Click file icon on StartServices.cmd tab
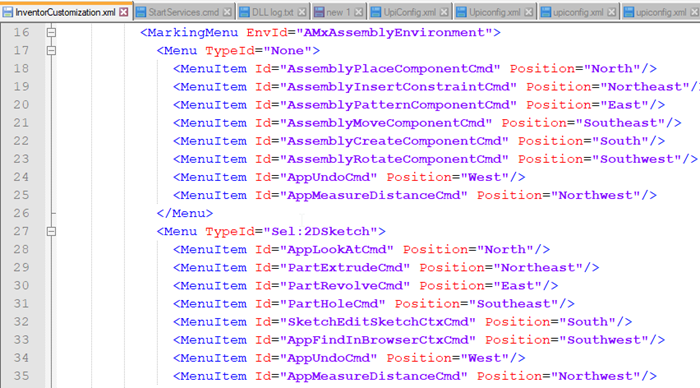700x388 pixels. [141, 12]
